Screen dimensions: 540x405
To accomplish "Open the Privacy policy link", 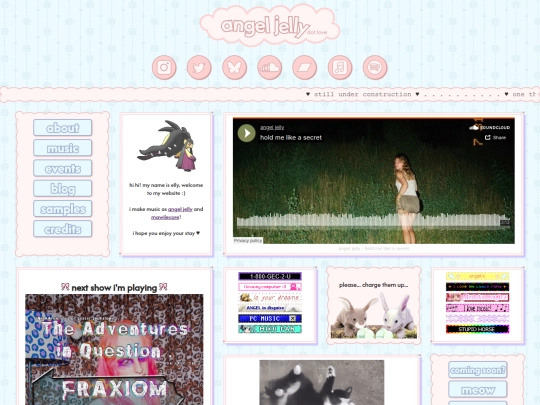I will pyautogui.click(x=248, y=240).
